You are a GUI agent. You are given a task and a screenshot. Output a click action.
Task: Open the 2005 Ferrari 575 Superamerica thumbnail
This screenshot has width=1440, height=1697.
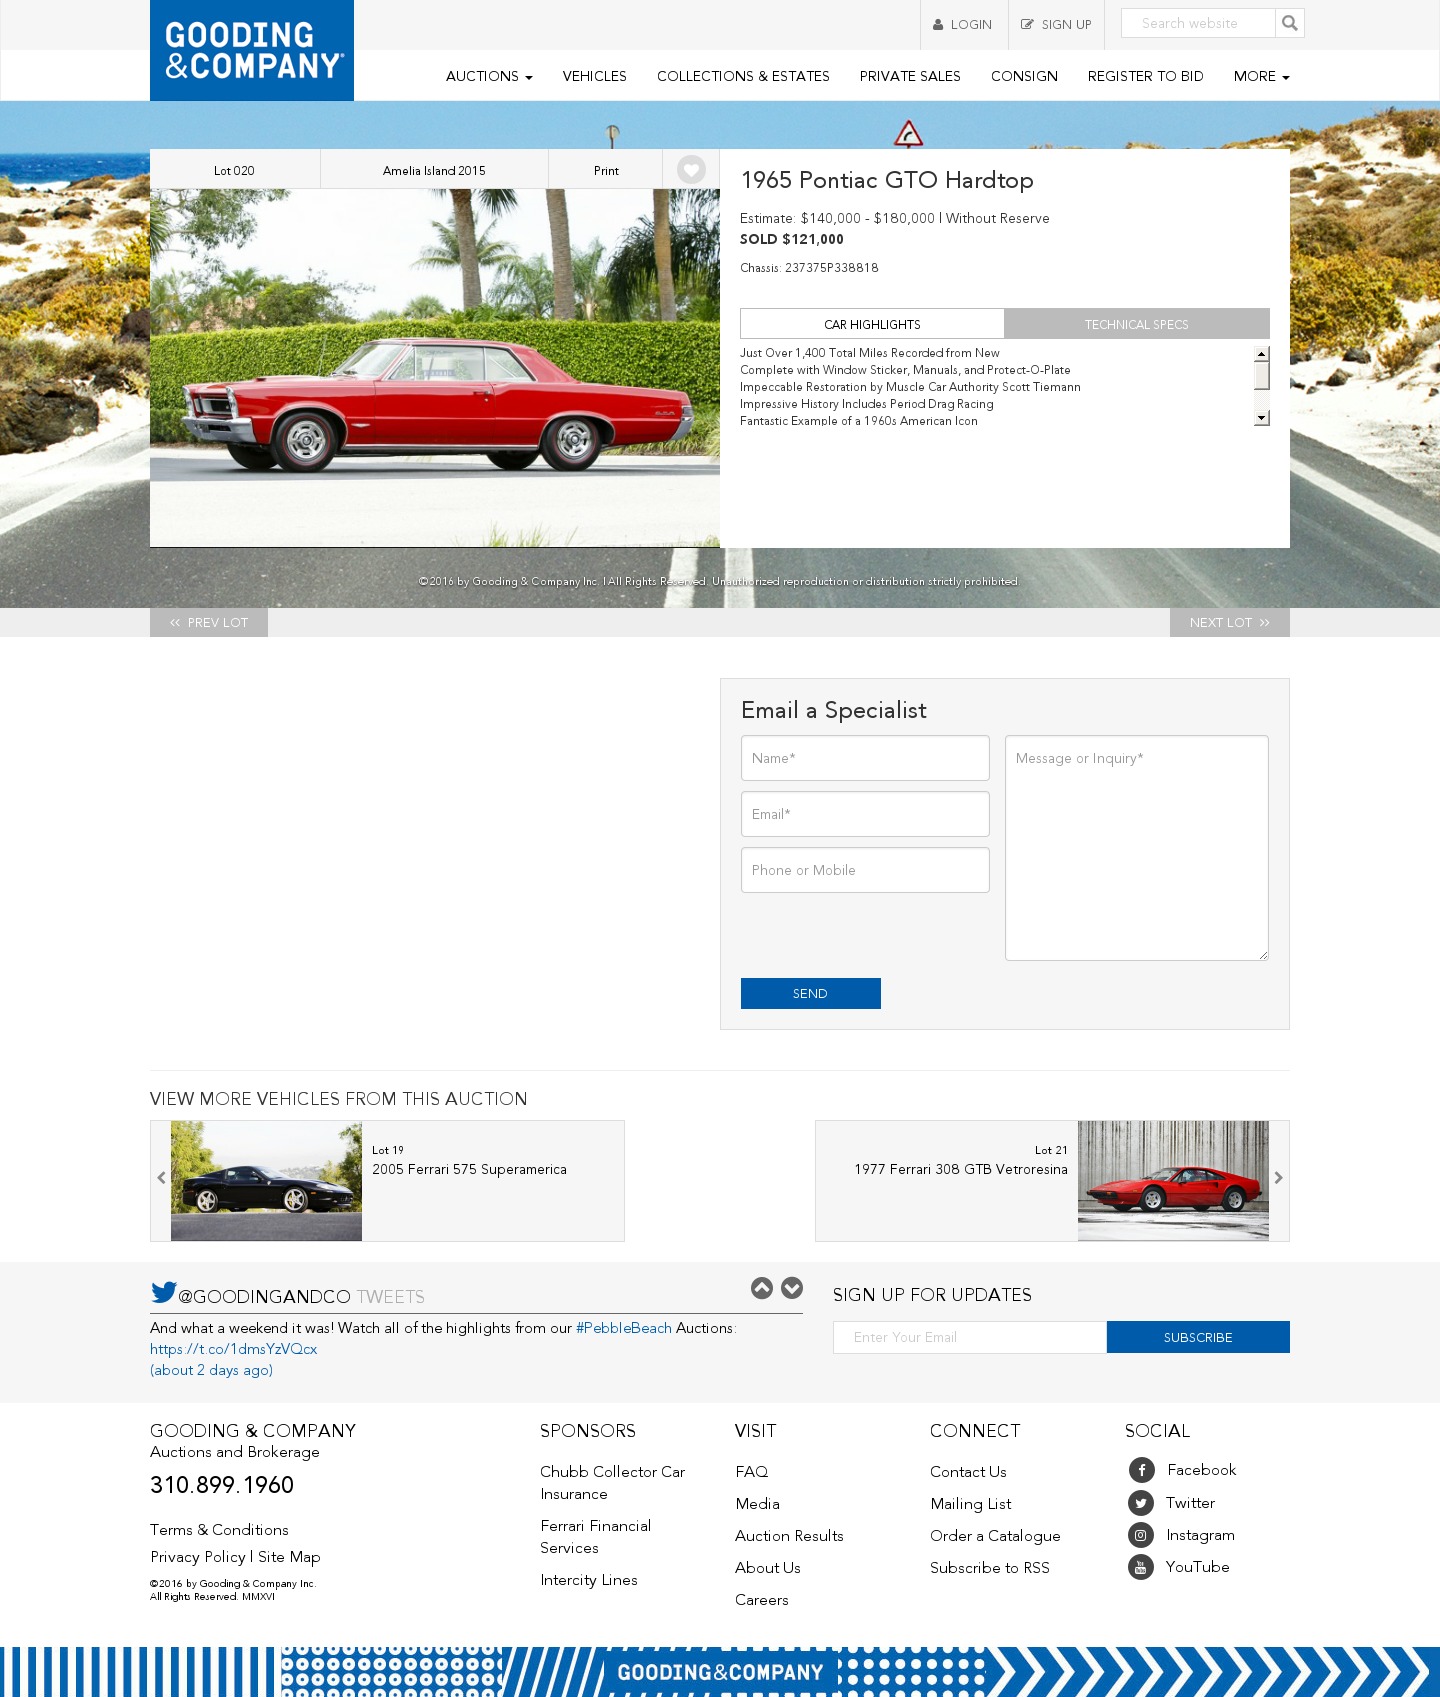[x=266, y=1181]
